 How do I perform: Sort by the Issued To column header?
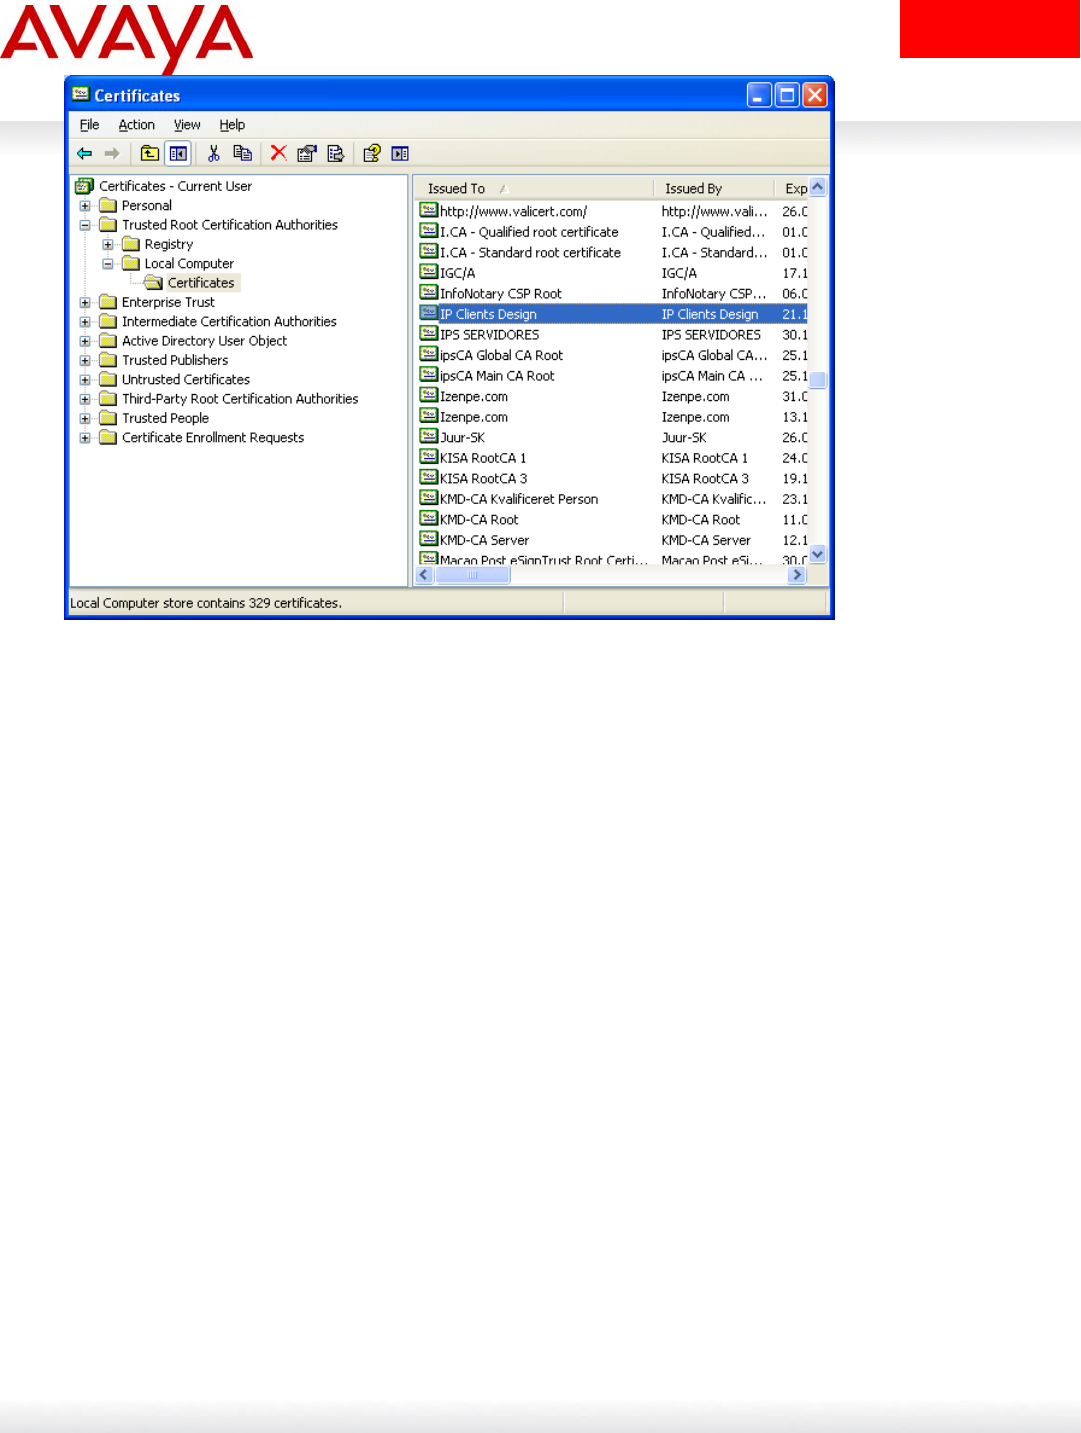pyautogui.click(x=534, y=188)
